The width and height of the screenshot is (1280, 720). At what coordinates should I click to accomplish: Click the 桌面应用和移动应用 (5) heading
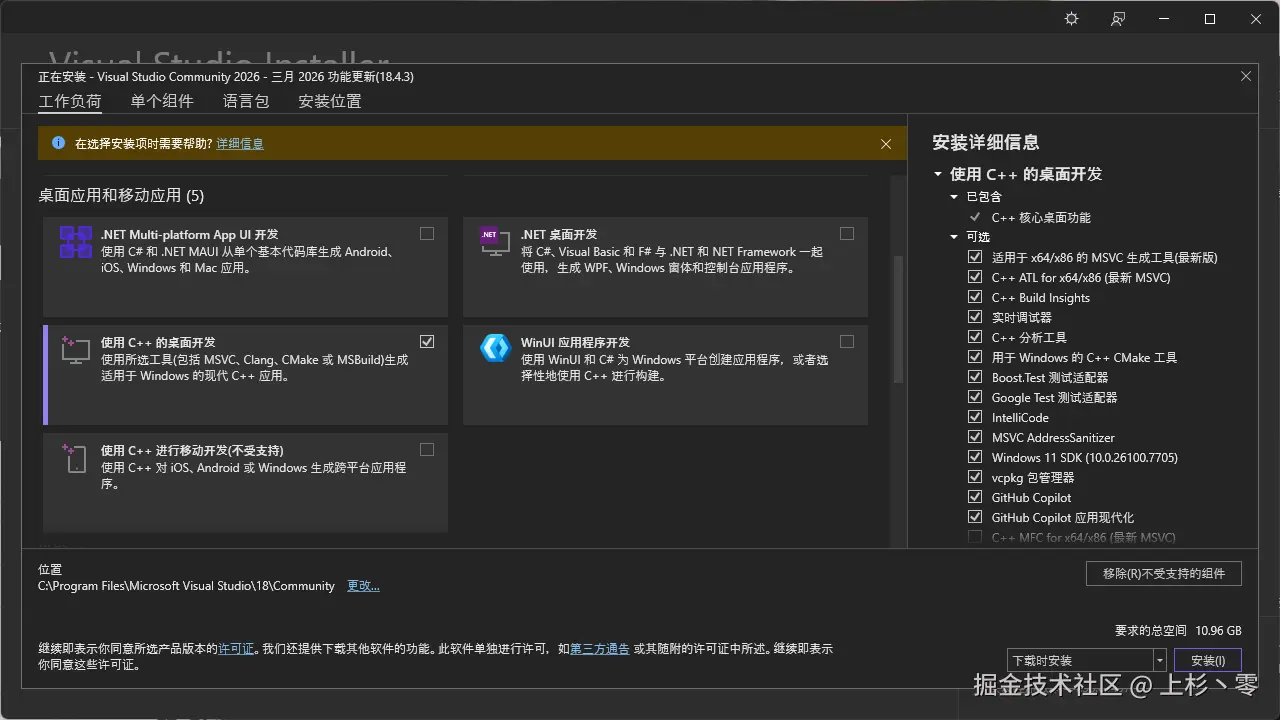click(121, 195)
